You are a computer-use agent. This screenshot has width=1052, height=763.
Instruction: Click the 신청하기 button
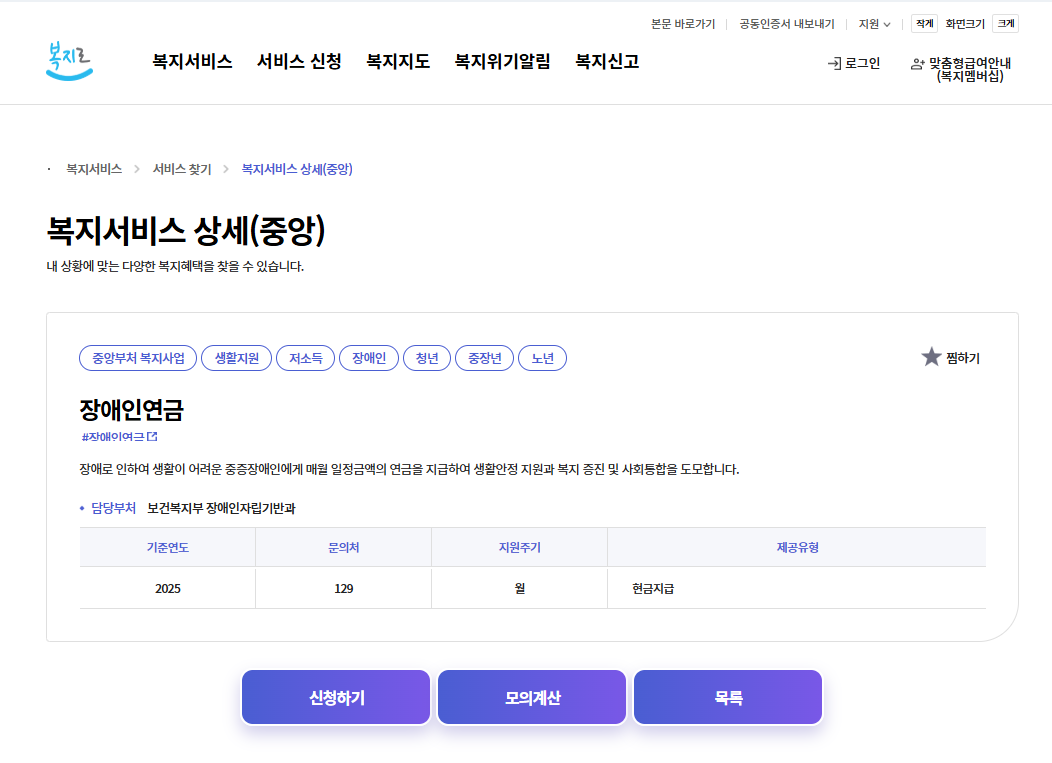[335, 697]
